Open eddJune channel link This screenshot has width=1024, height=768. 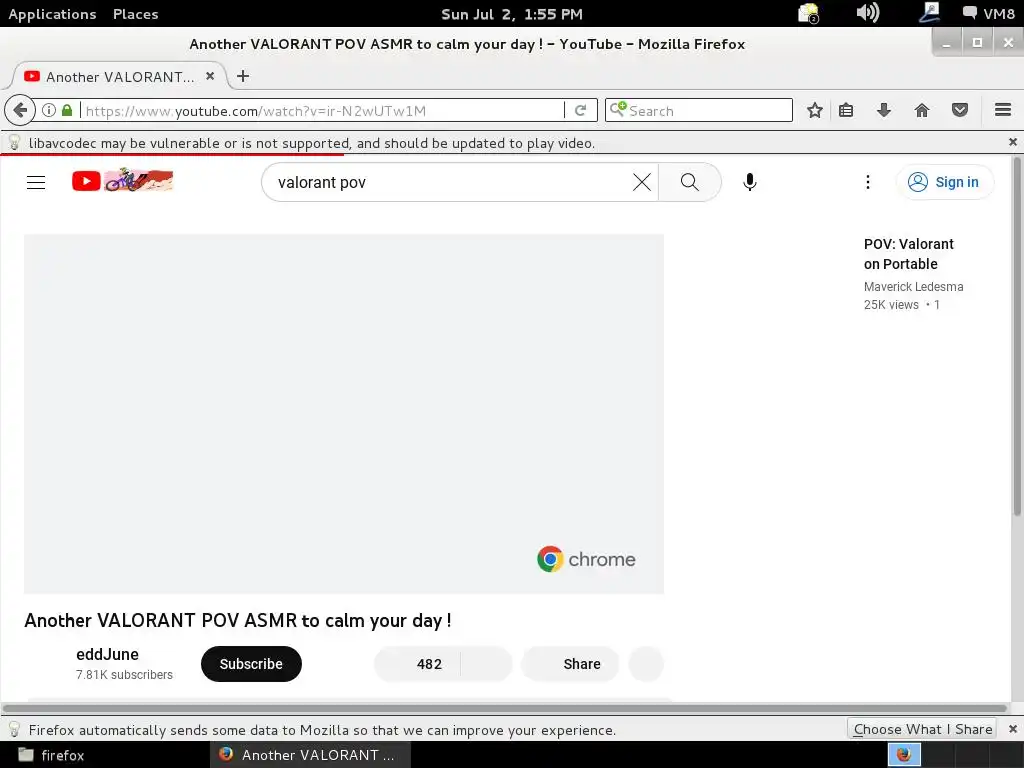(x=107, y=654)
